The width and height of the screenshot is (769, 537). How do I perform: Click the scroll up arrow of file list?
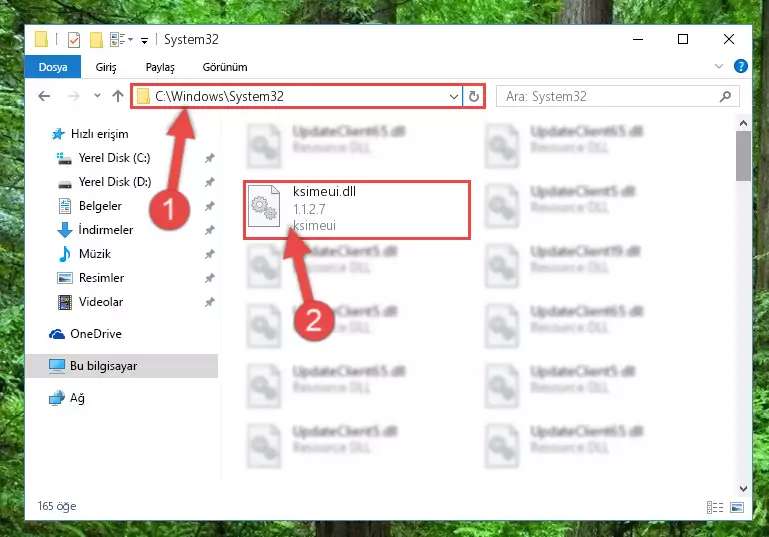[x=743, y=123]
